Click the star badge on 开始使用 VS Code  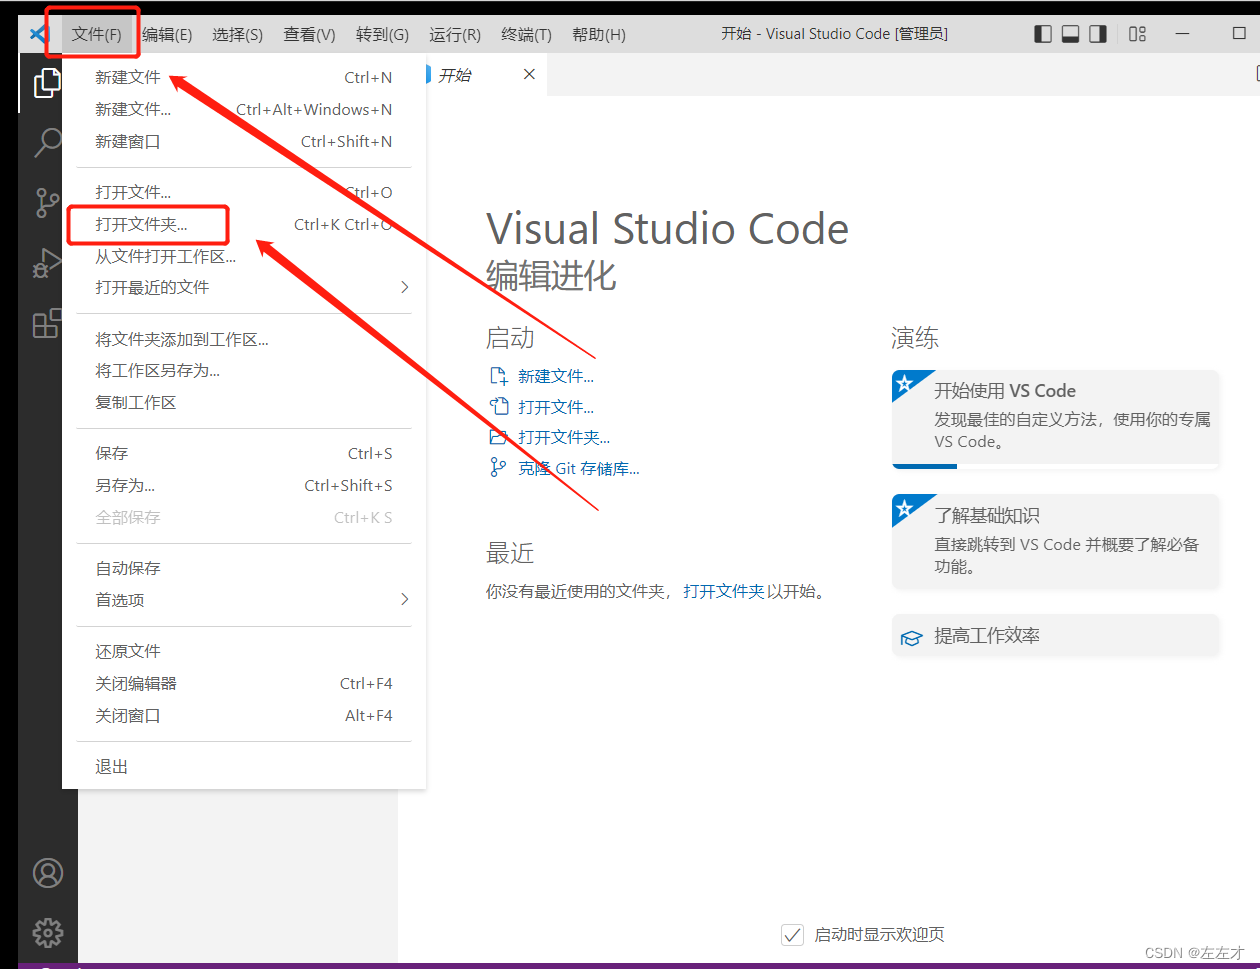coord(905,383)
